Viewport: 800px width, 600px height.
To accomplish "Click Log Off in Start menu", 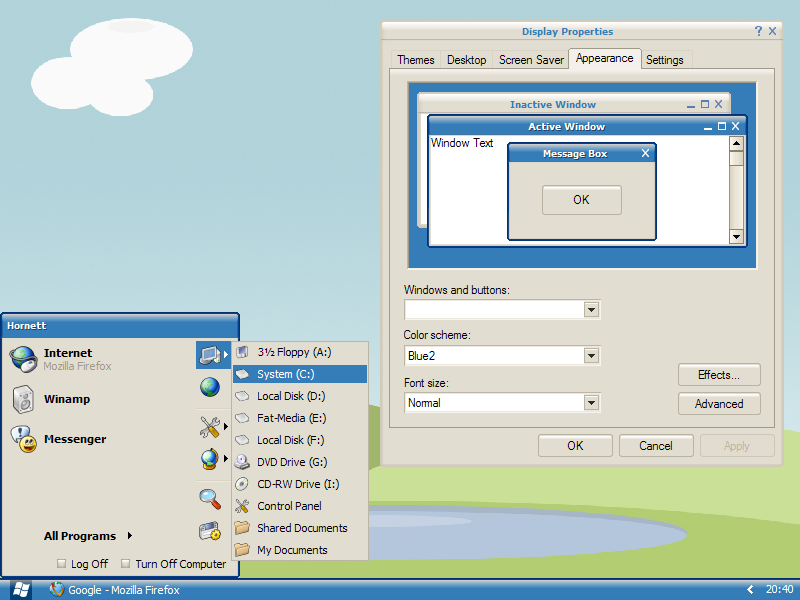I will pos(83,564).
